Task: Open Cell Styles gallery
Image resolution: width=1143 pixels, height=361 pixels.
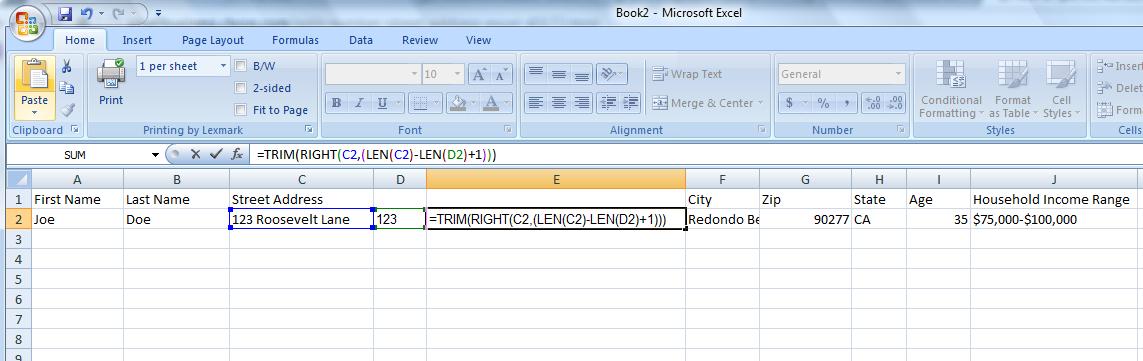Action: [x=1060, y=88]
